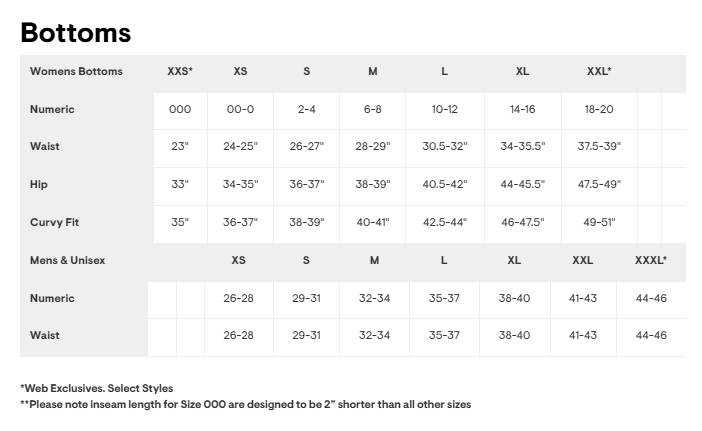
Task: Select the 38-39" hip measurement cell
Action: (x=373, y=184)
